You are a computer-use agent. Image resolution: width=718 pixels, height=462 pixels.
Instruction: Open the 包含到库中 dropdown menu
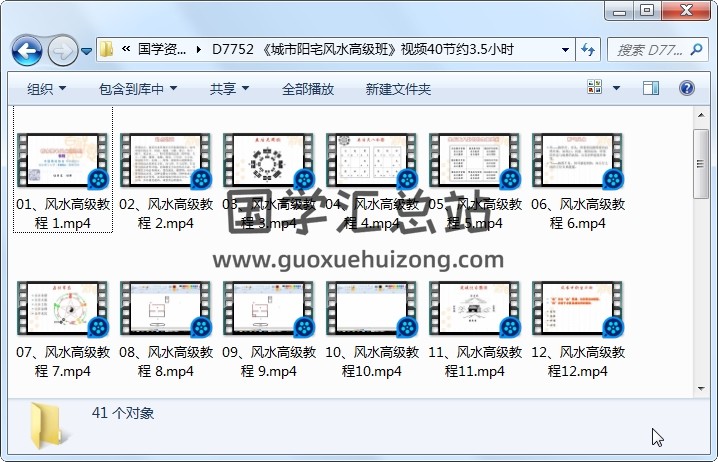tap(137, 89)
